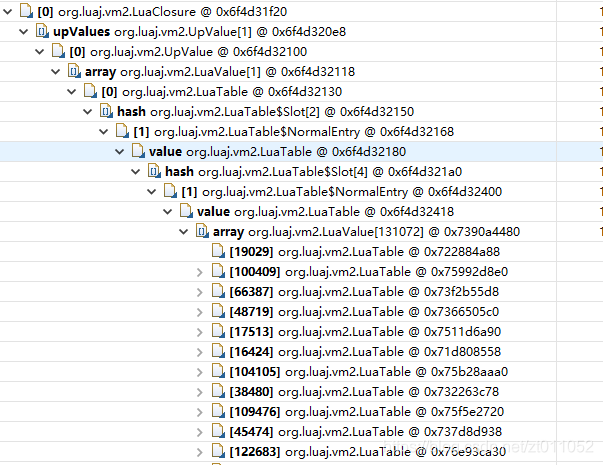Click object icon of value @ 0x6f4d32418

[x=187, y=211]
